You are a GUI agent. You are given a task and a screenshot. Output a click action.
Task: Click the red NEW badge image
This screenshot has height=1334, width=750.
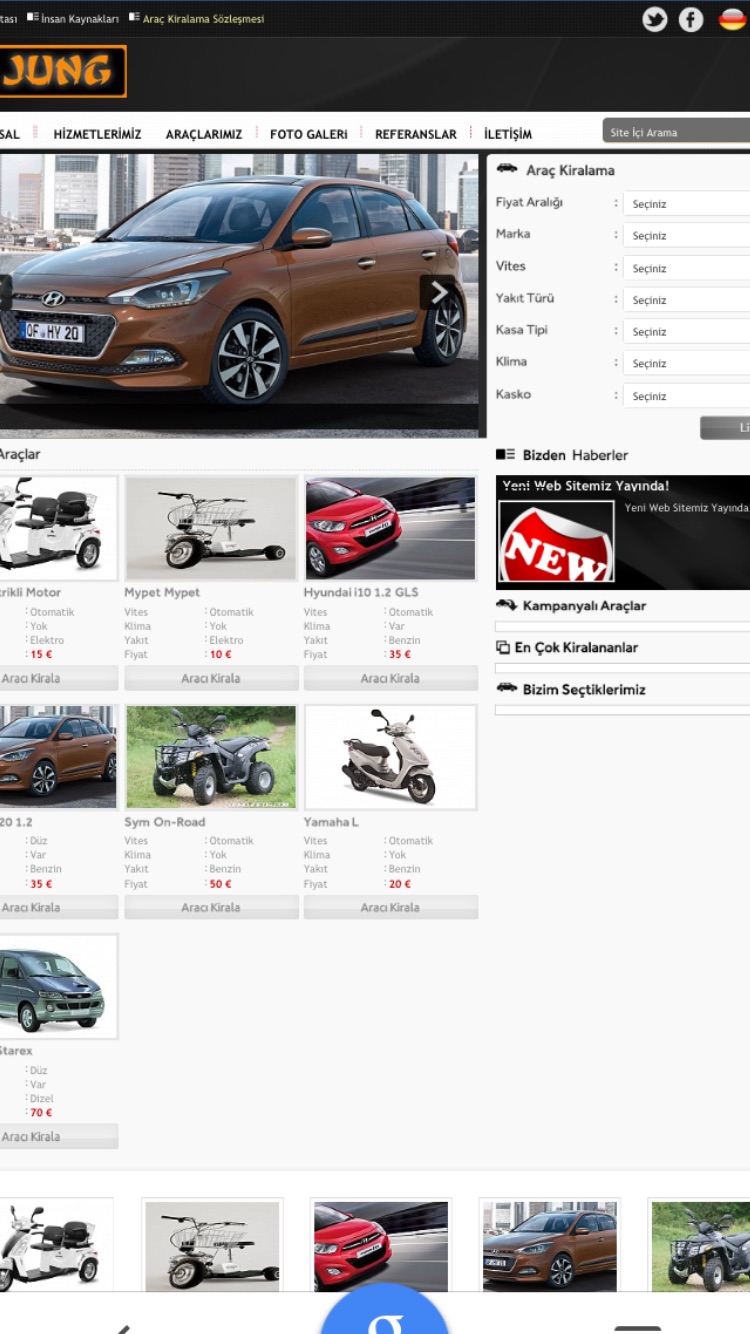click(556, 541)
